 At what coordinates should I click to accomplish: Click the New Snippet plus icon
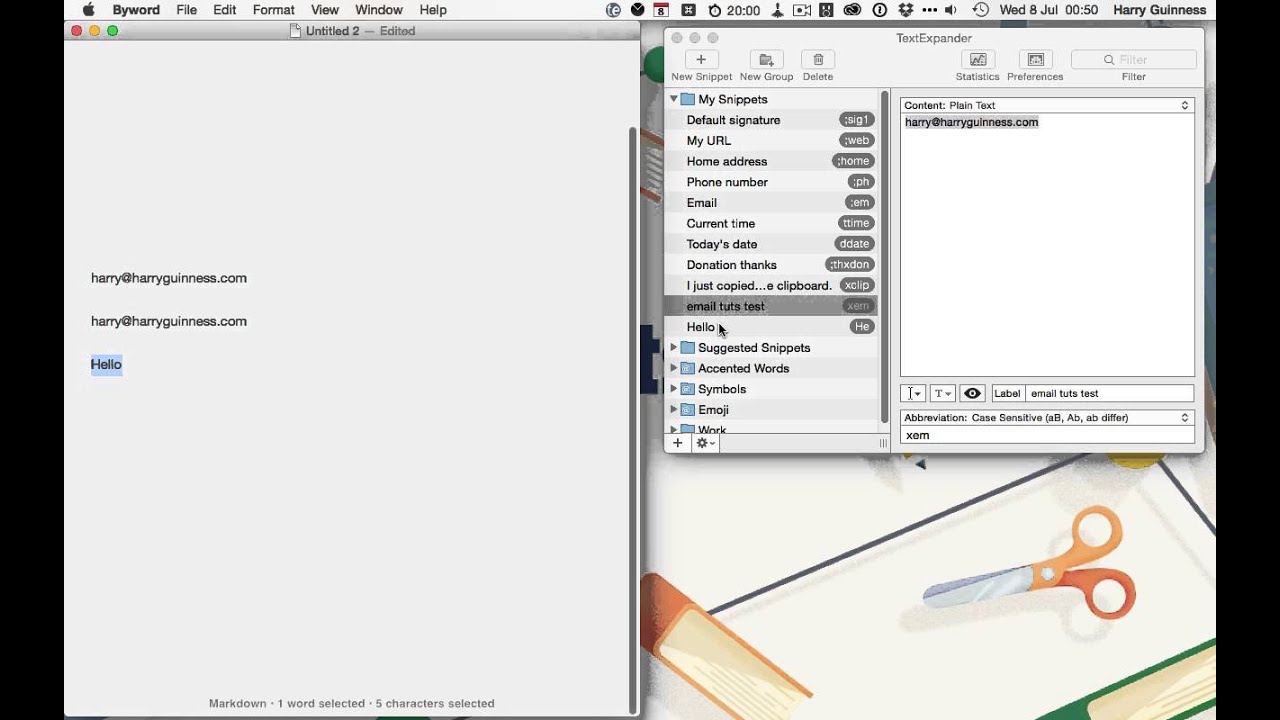[701, 60]
